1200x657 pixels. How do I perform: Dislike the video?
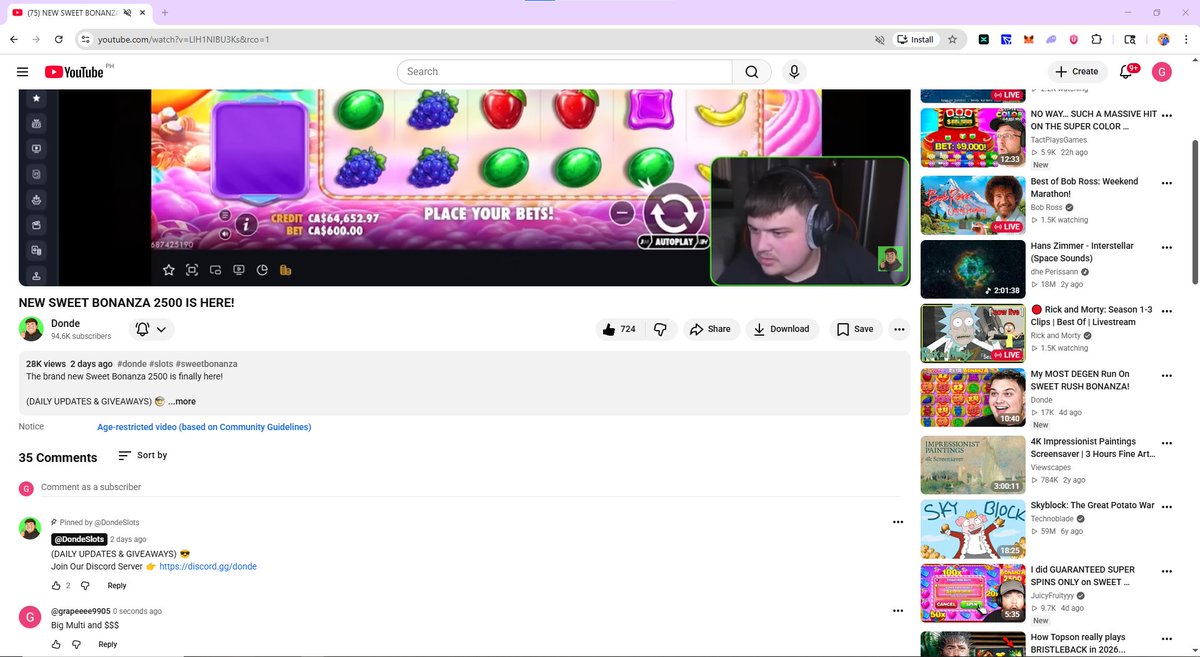(660, 329)
